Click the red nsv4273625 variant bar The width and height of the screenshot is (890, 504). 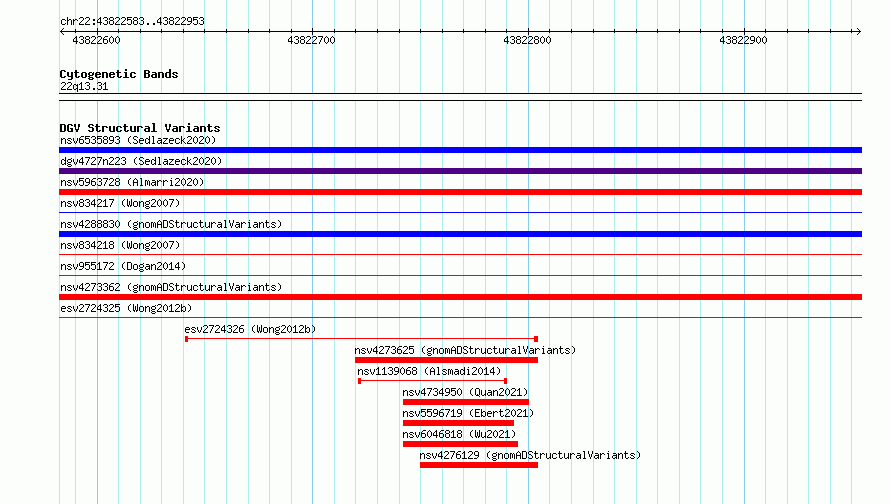pyautogui.click(x=446, y=360)
